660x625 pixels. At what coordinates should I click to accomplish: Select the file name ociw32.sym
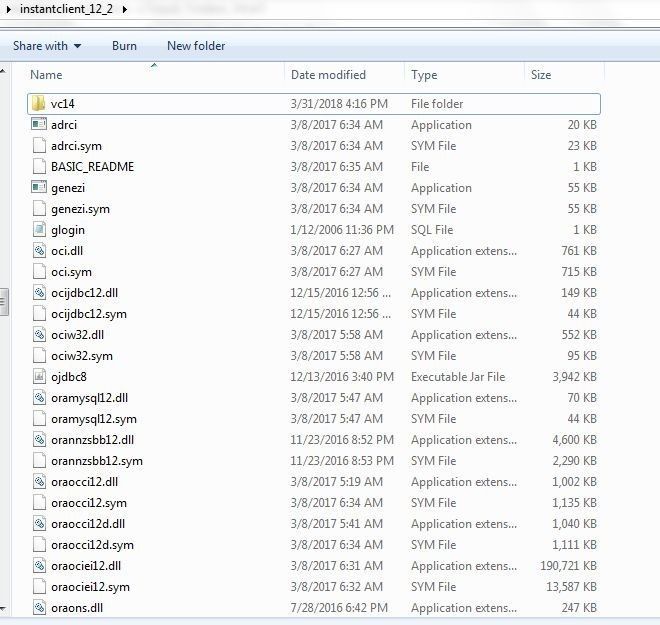click(82, 356)
